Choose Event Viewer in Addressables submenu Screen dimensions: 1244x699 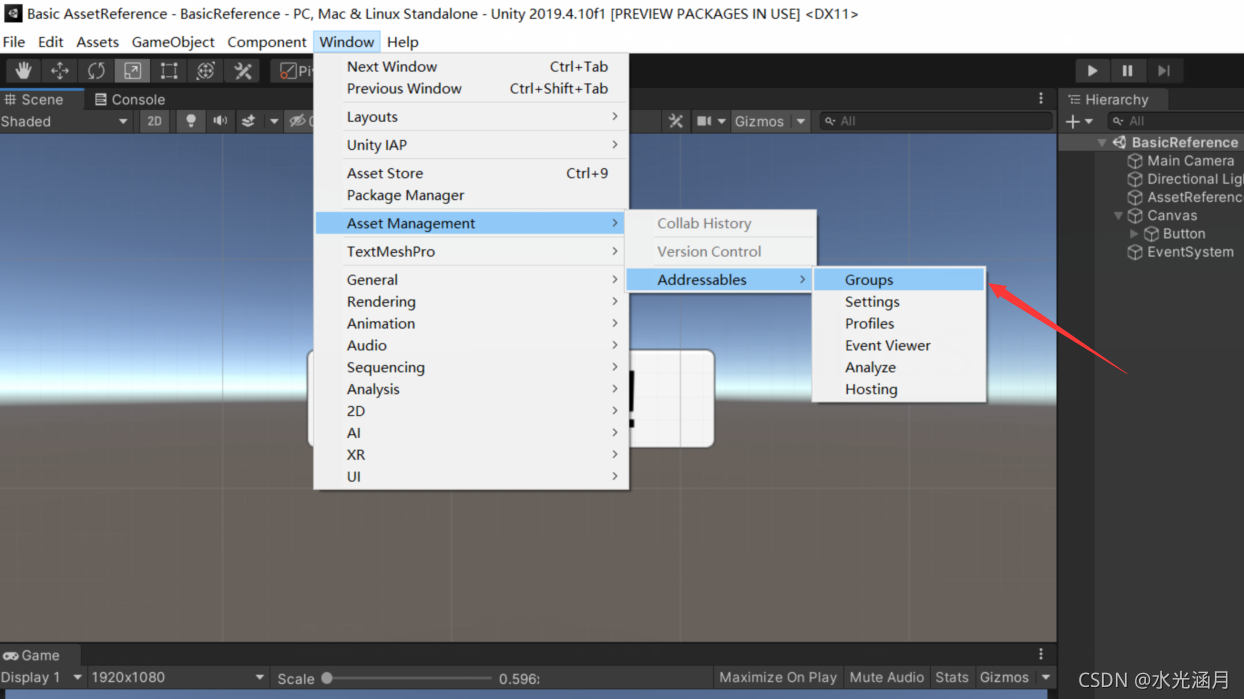899,346
